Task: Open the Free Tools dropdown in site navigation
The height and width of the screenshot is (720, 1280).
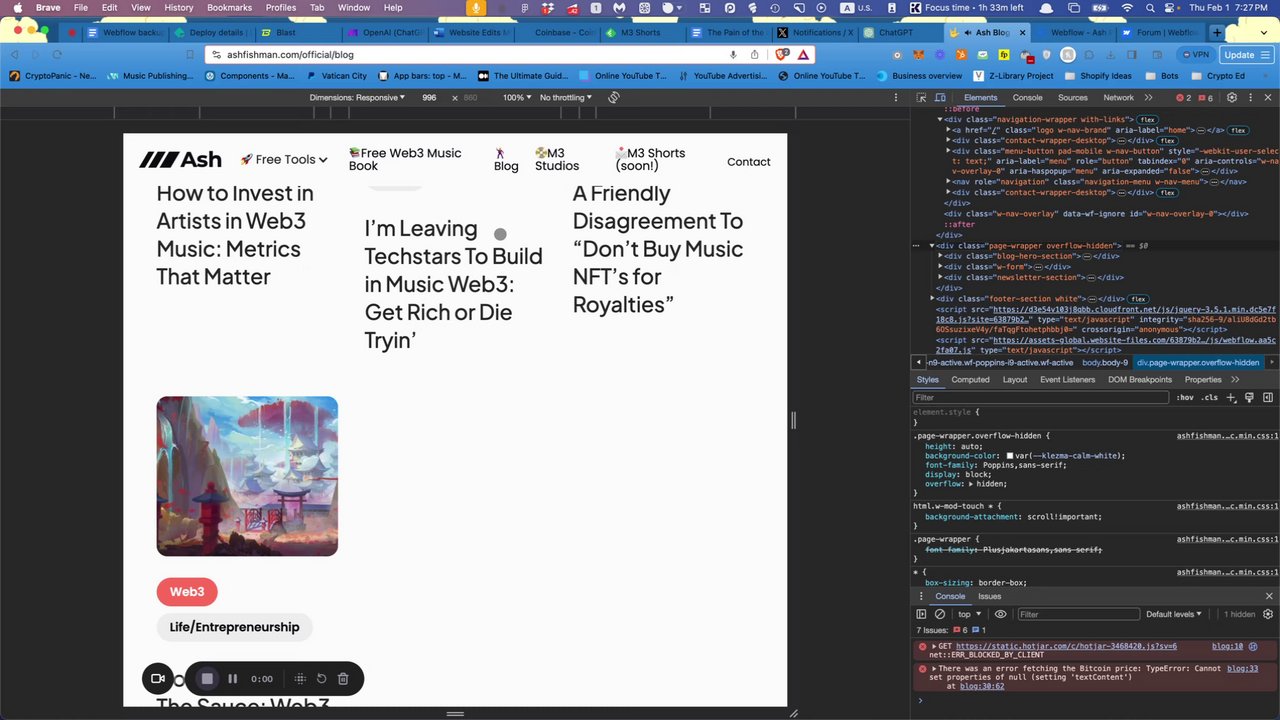Action: click(x=284, y=160)
